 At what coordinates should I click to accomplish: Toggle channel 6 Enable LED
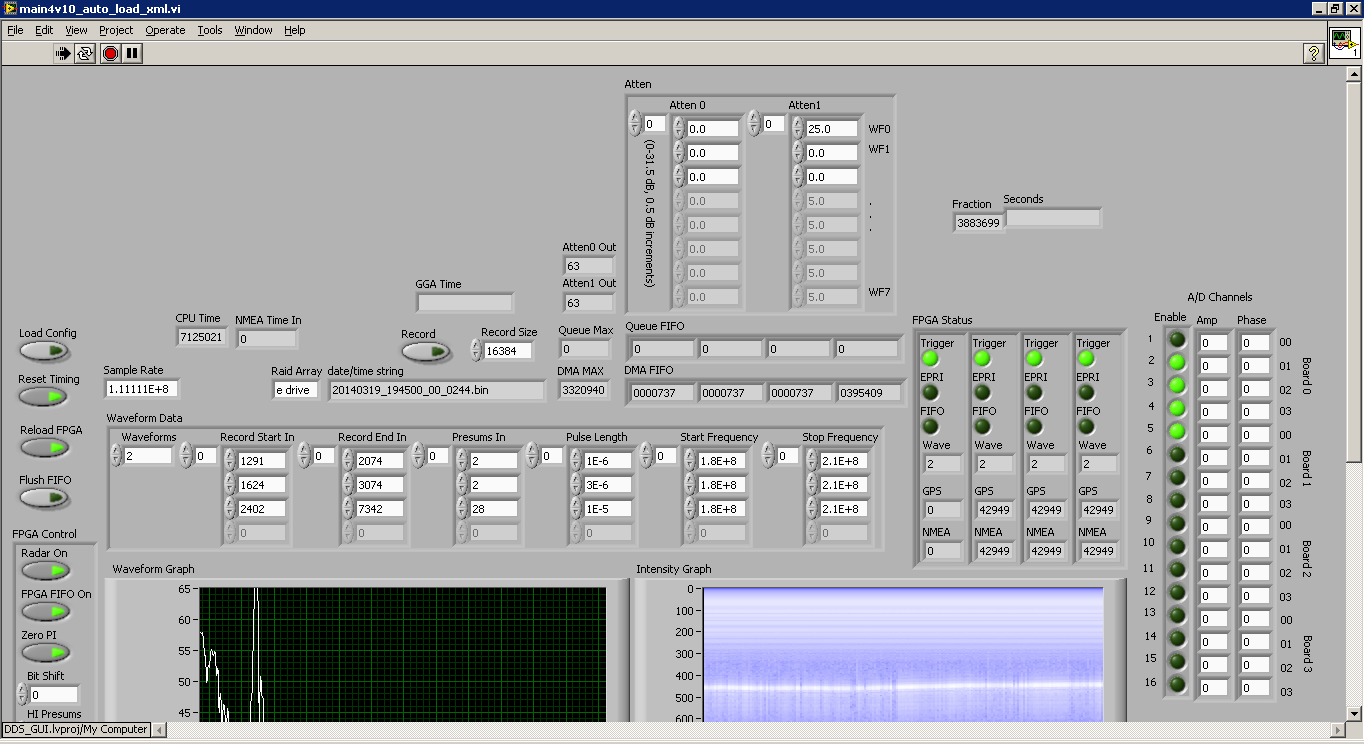pyautogui.click(x=1177, y=453)
